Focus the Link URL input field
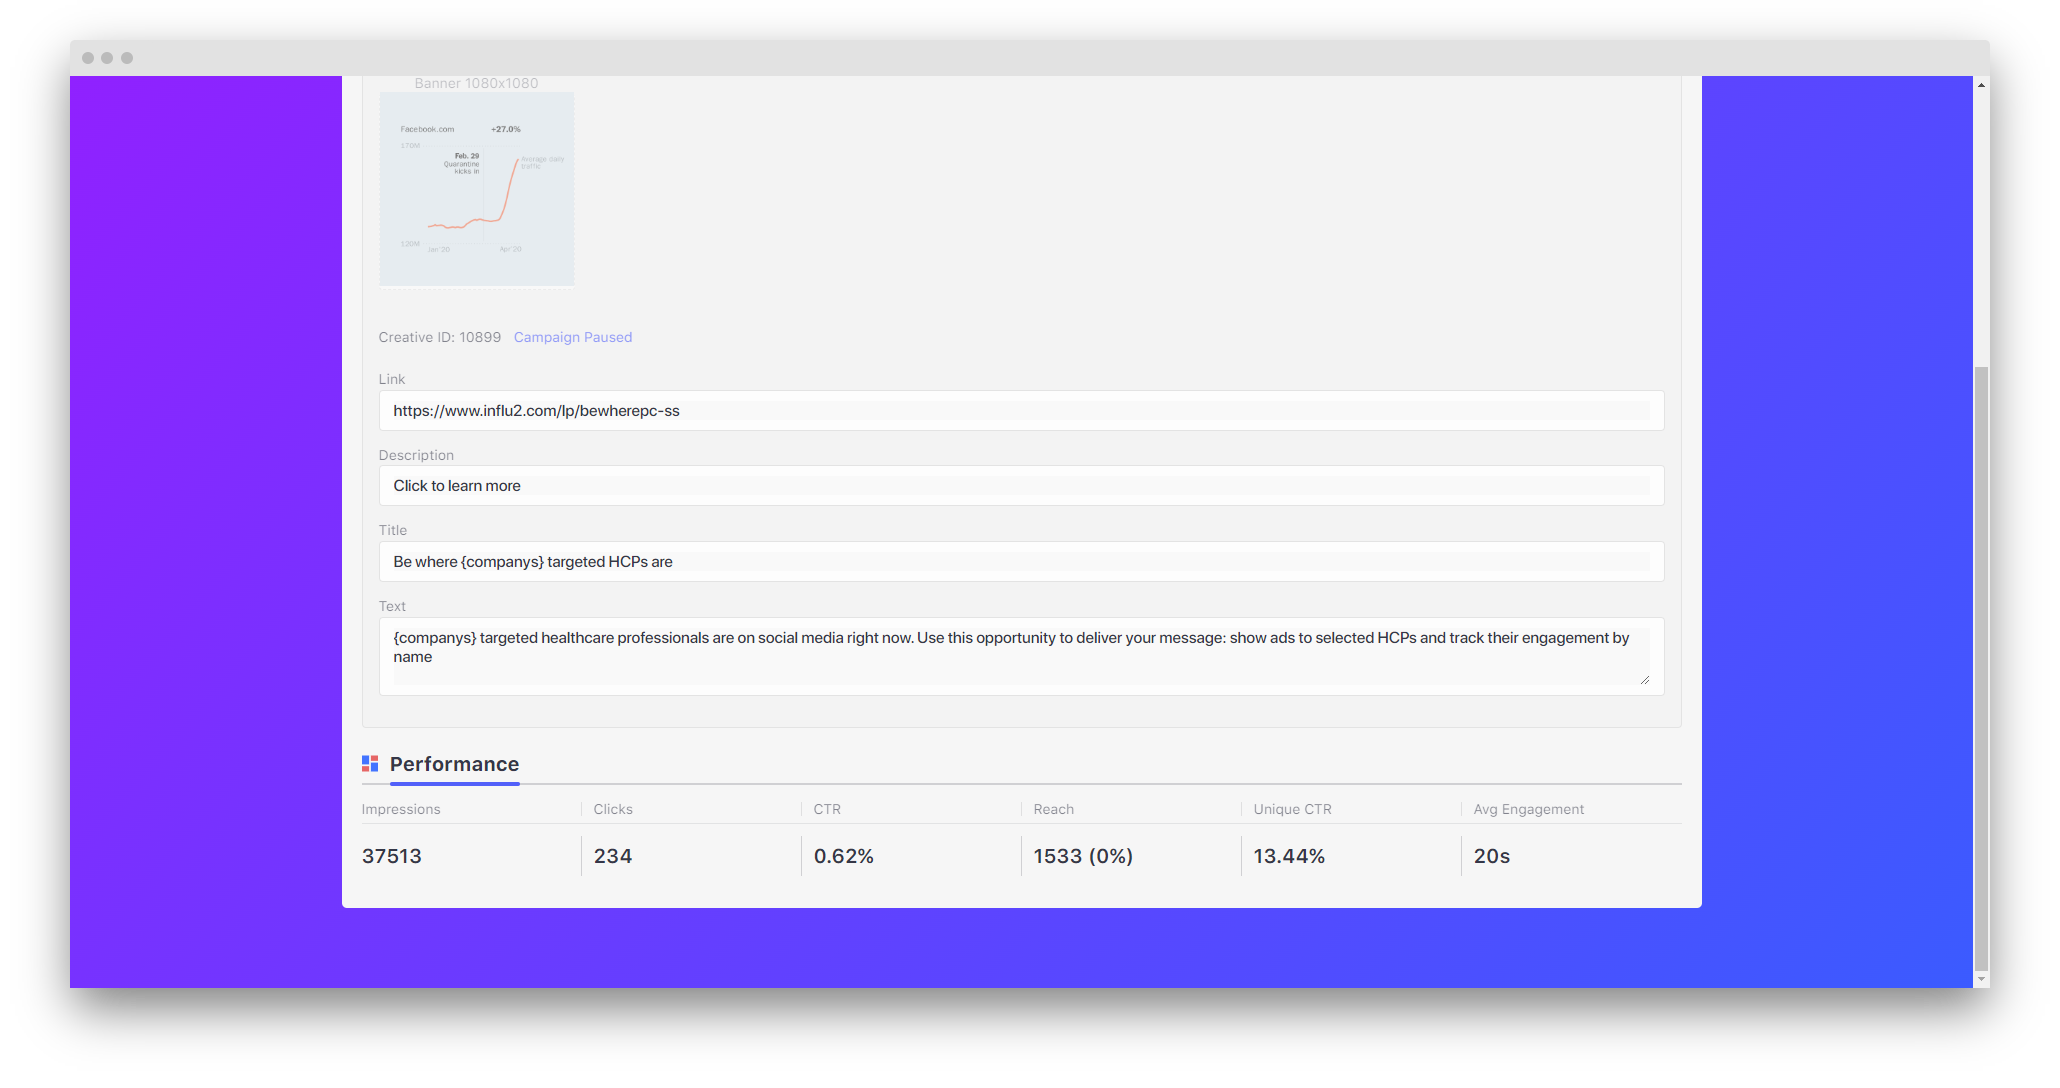Image resolution: width=2060 pixels, height=1088 pixels. click(x=1020, y=411)
